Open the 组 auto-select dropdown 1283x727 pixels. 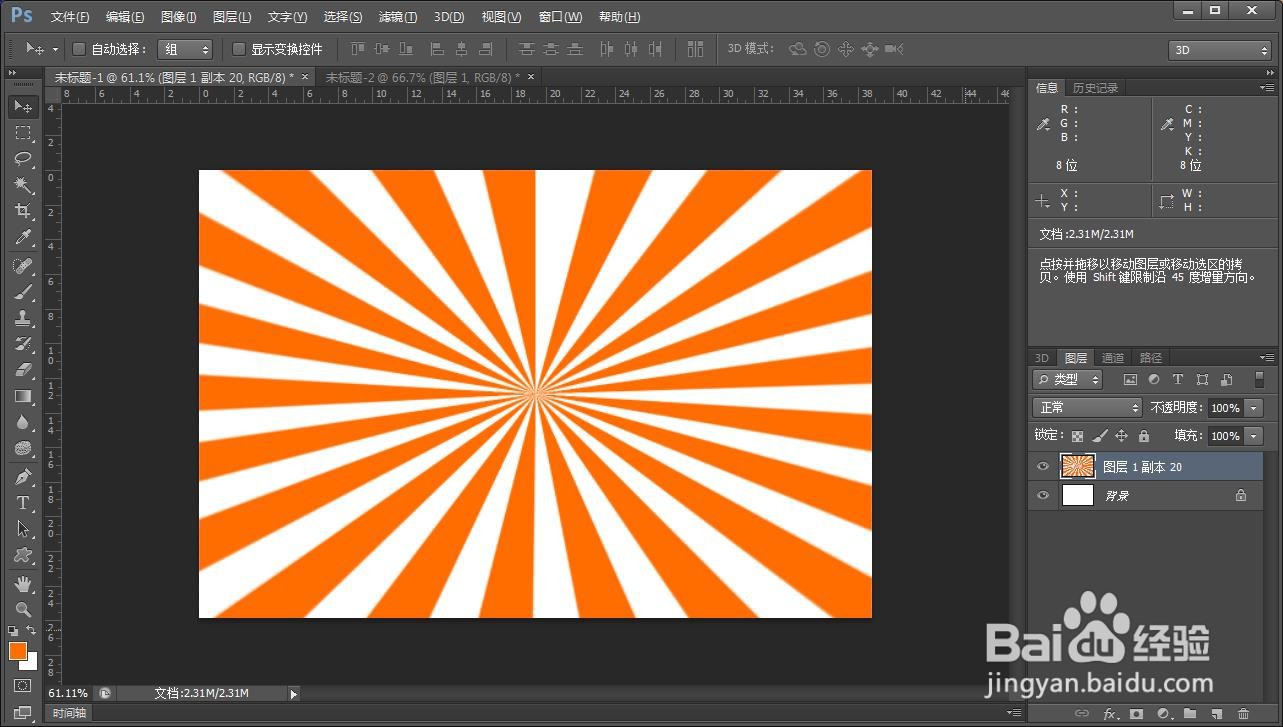click(x=185, y=49)
